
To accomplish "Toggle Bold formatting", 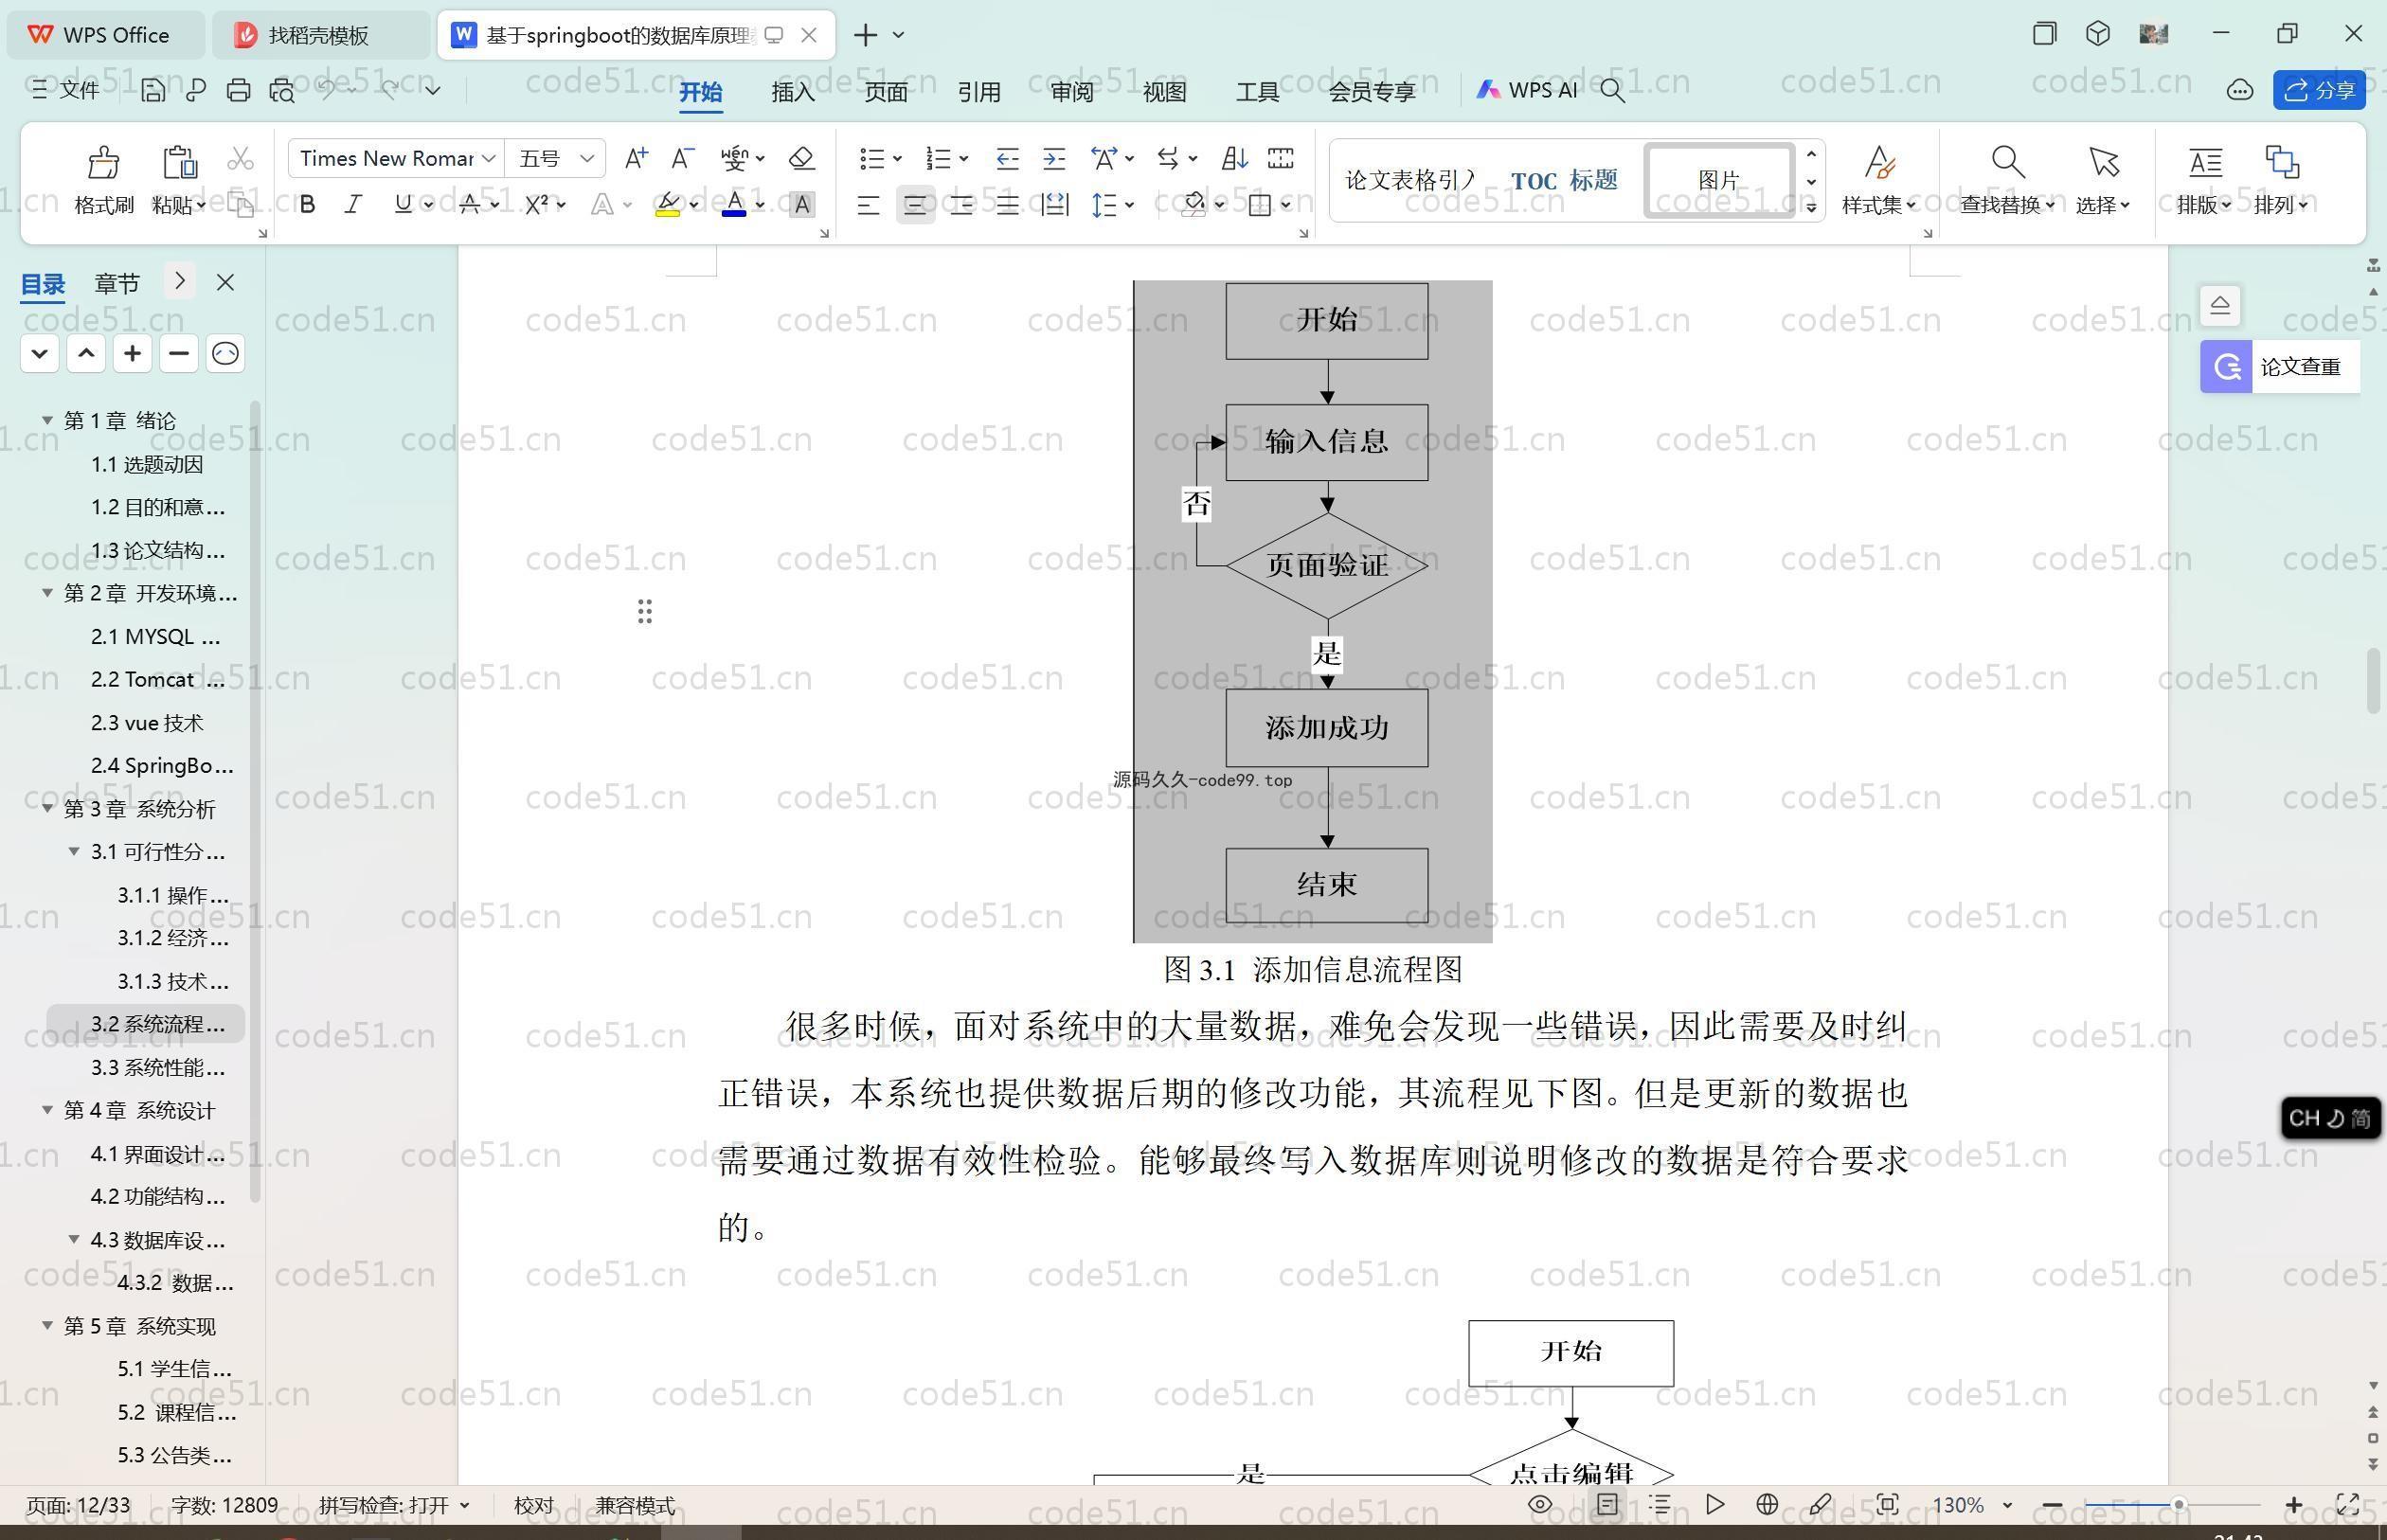I will tap(308, 204).
